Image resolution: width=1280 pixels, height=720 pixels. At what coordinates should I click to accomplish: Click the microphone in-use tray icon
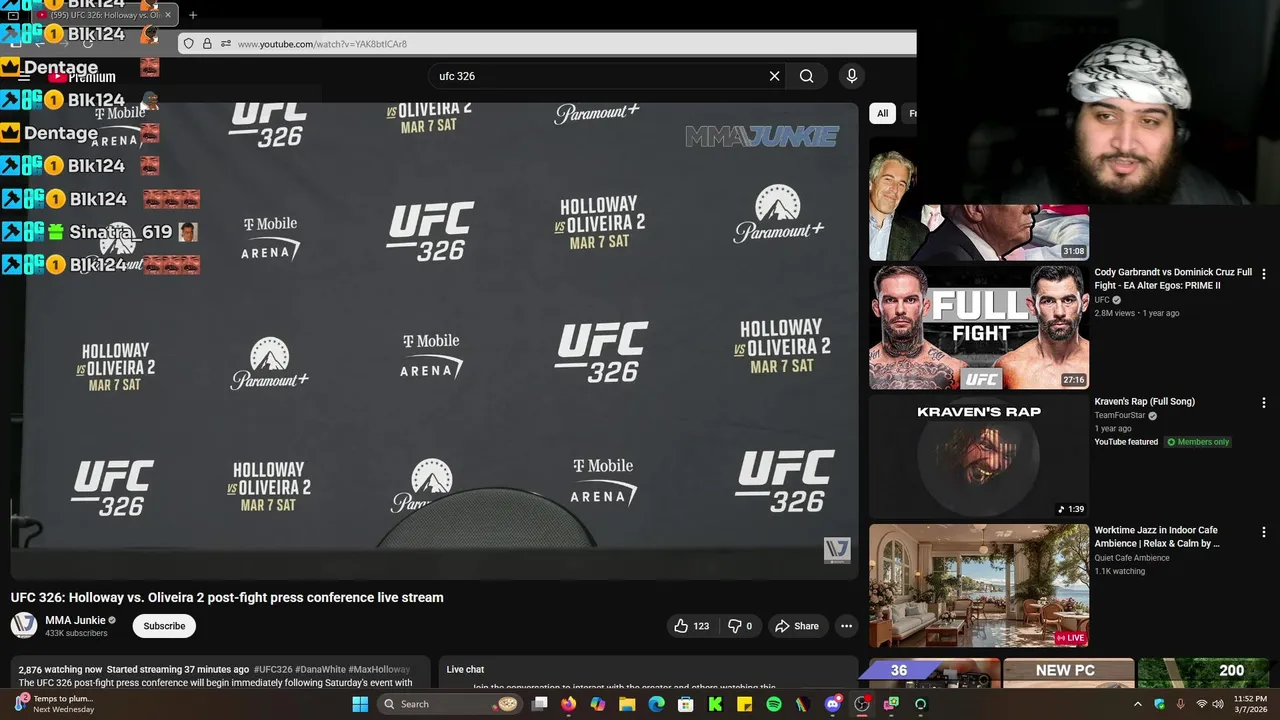pyautogui.click(x=1181, y=704)
